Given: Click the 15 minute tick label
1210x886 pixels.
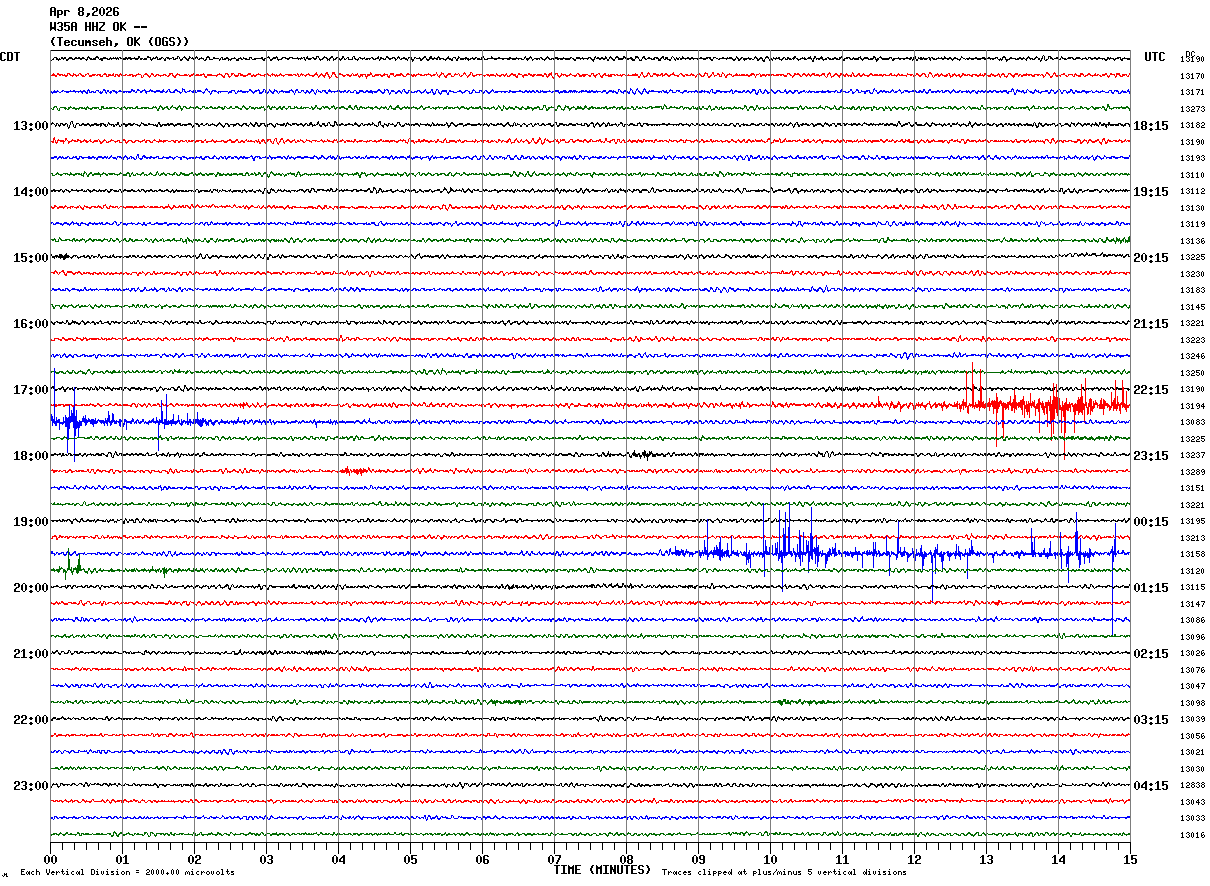Looking at the screenshot, I should point(1130,859).
